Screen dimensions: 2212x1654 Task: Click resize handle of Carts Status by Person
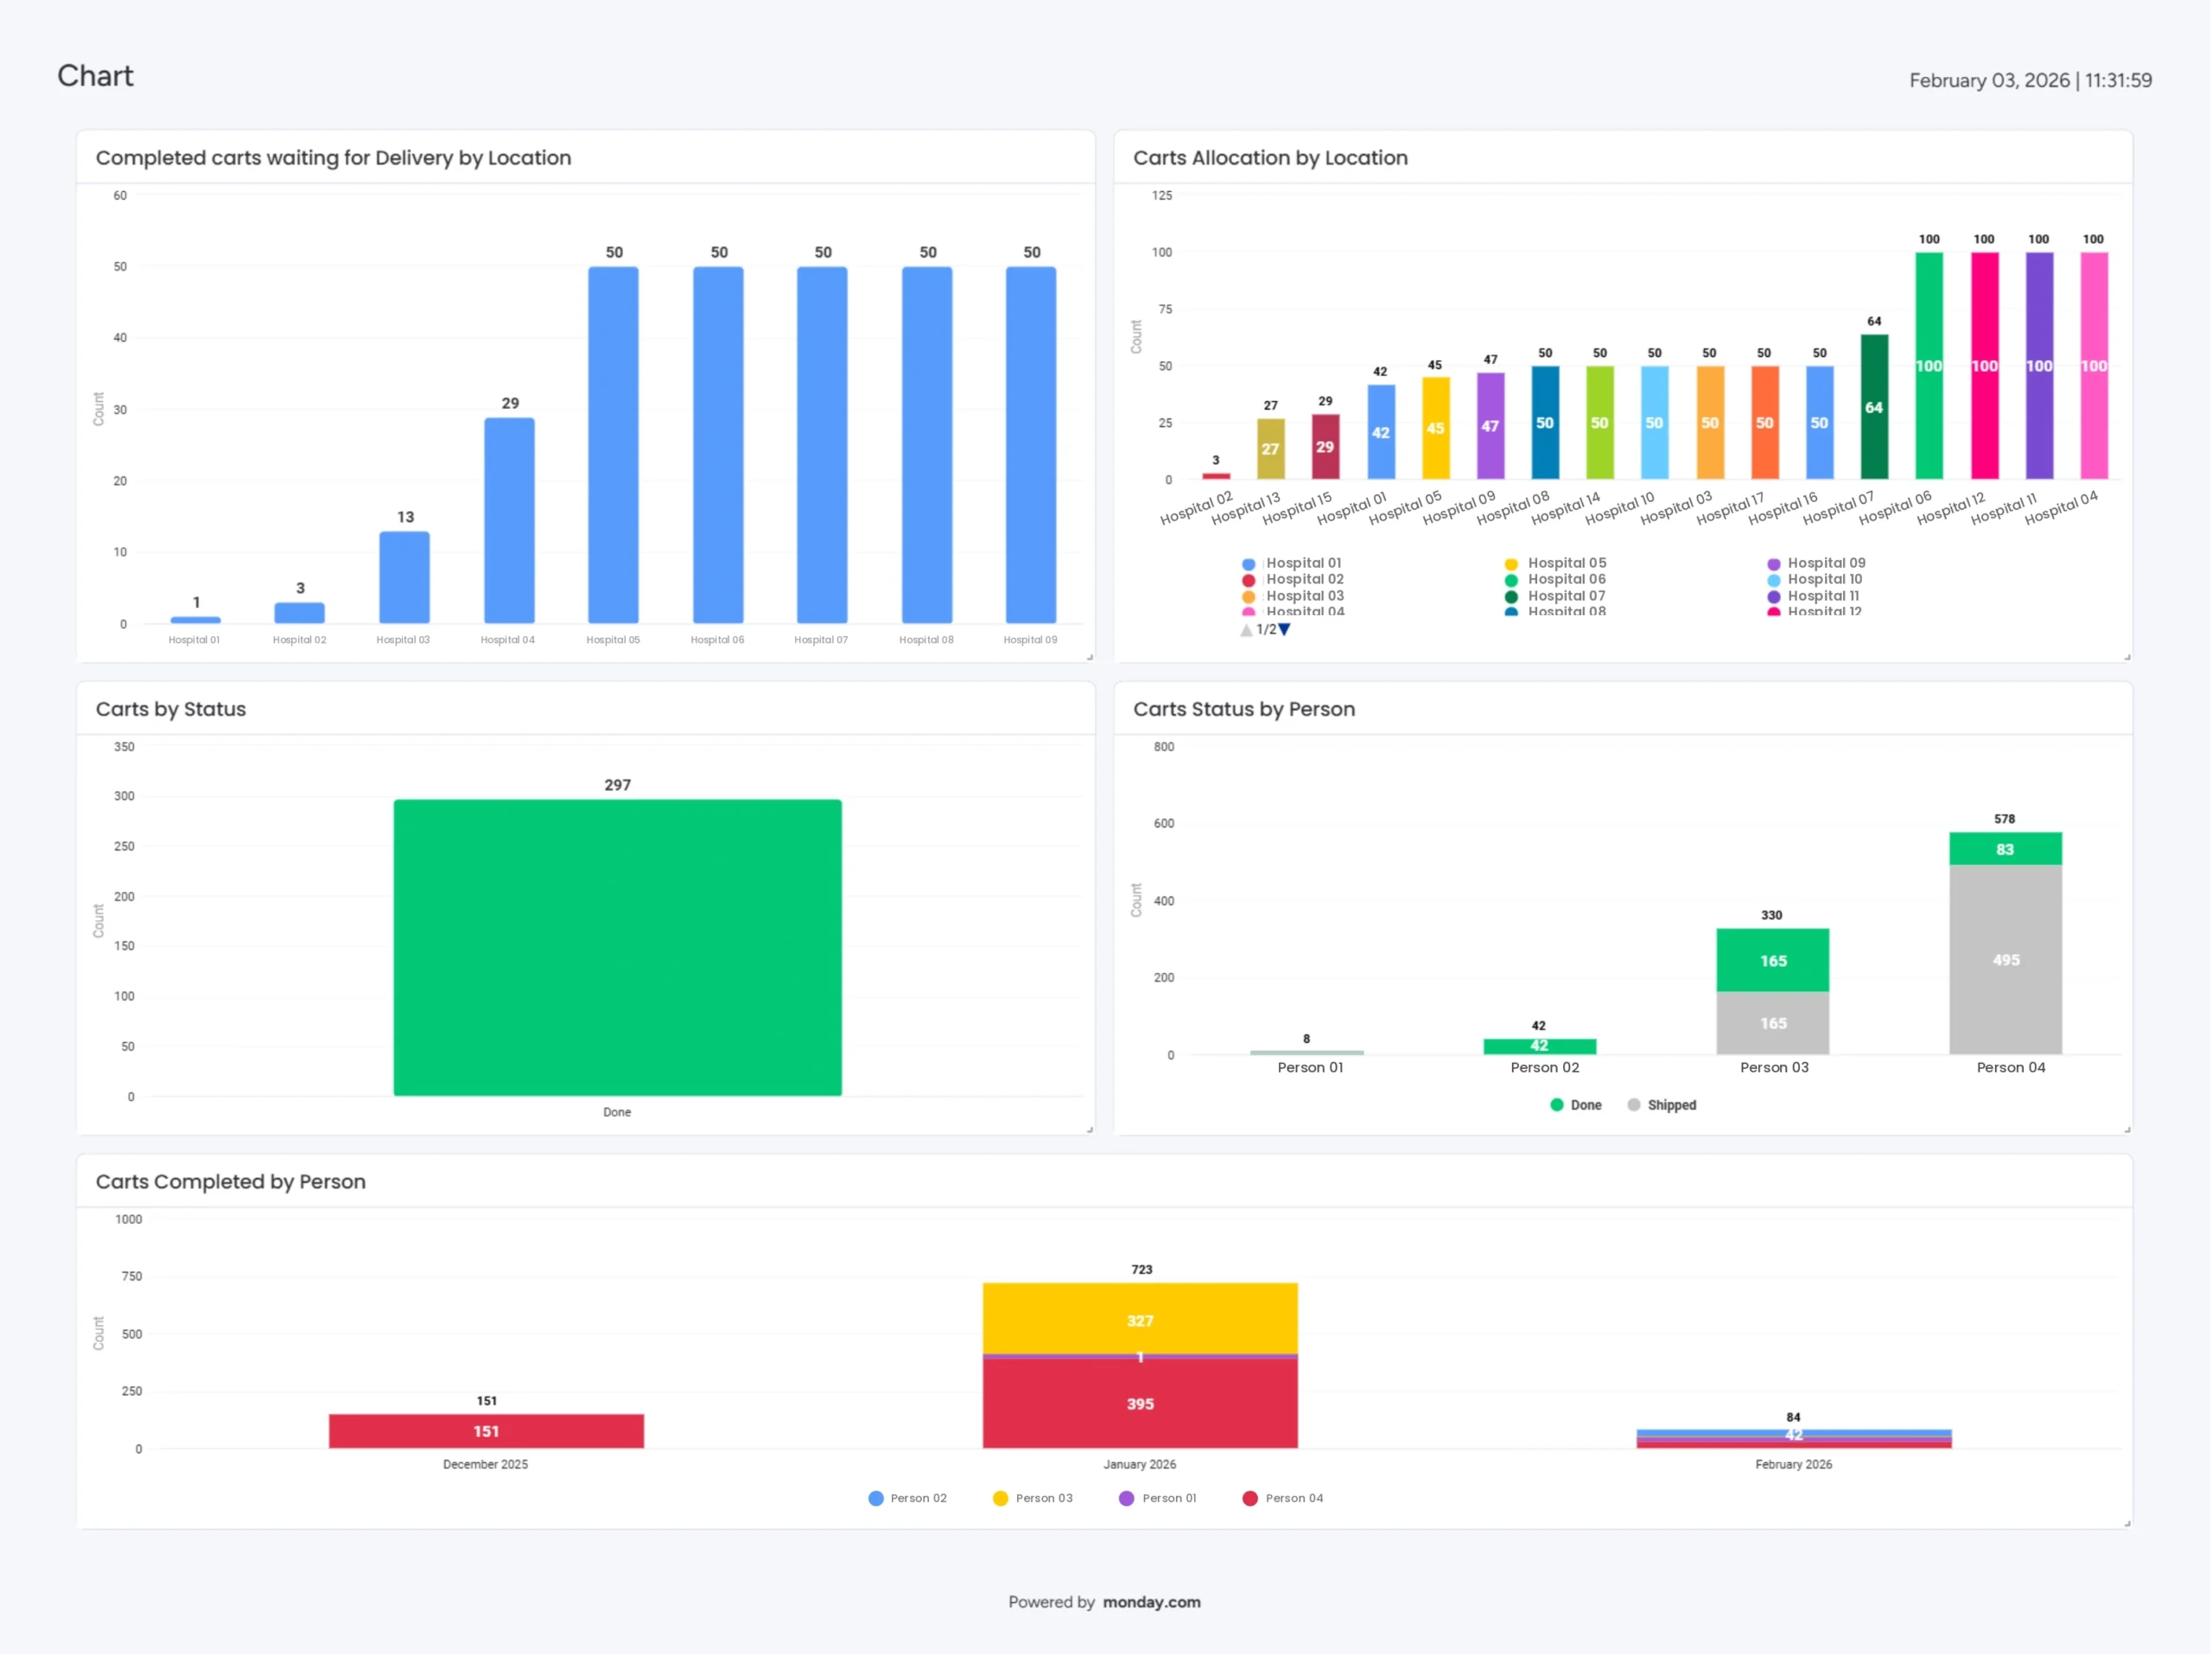click(2127, 1129)
